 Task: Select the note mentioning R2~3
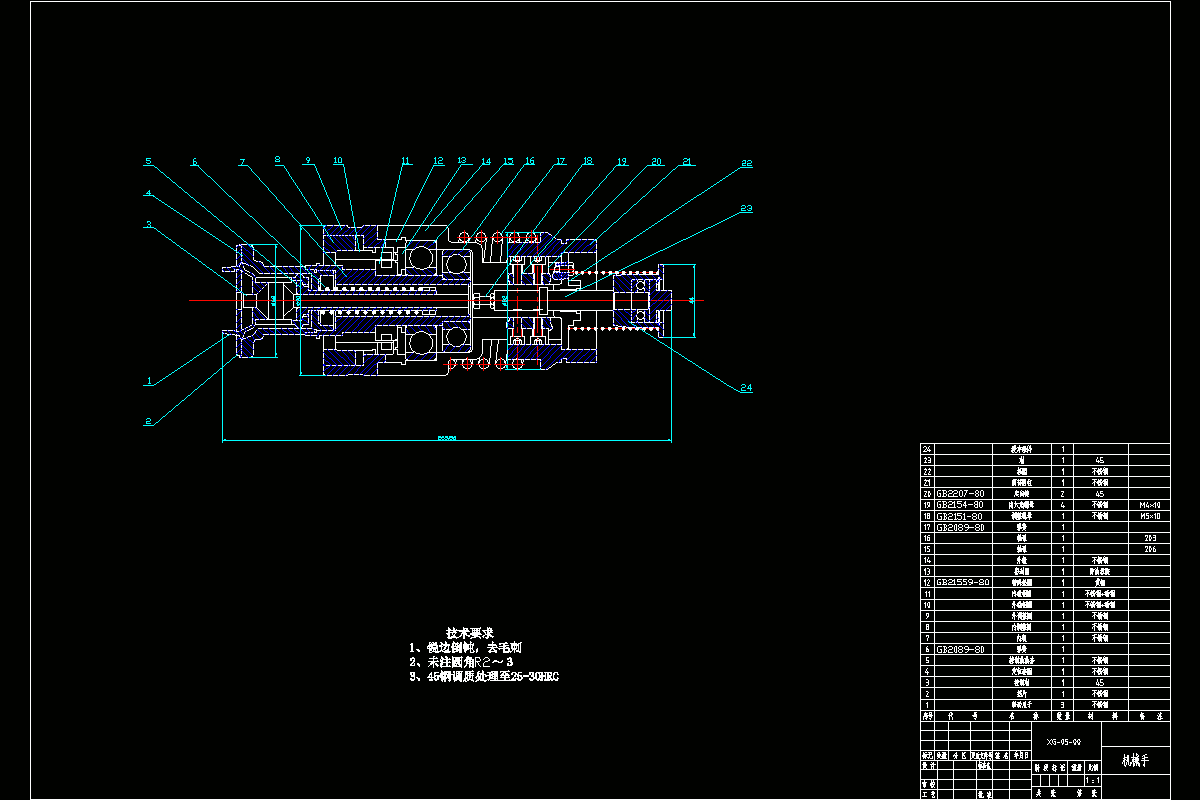pos(461,662)
